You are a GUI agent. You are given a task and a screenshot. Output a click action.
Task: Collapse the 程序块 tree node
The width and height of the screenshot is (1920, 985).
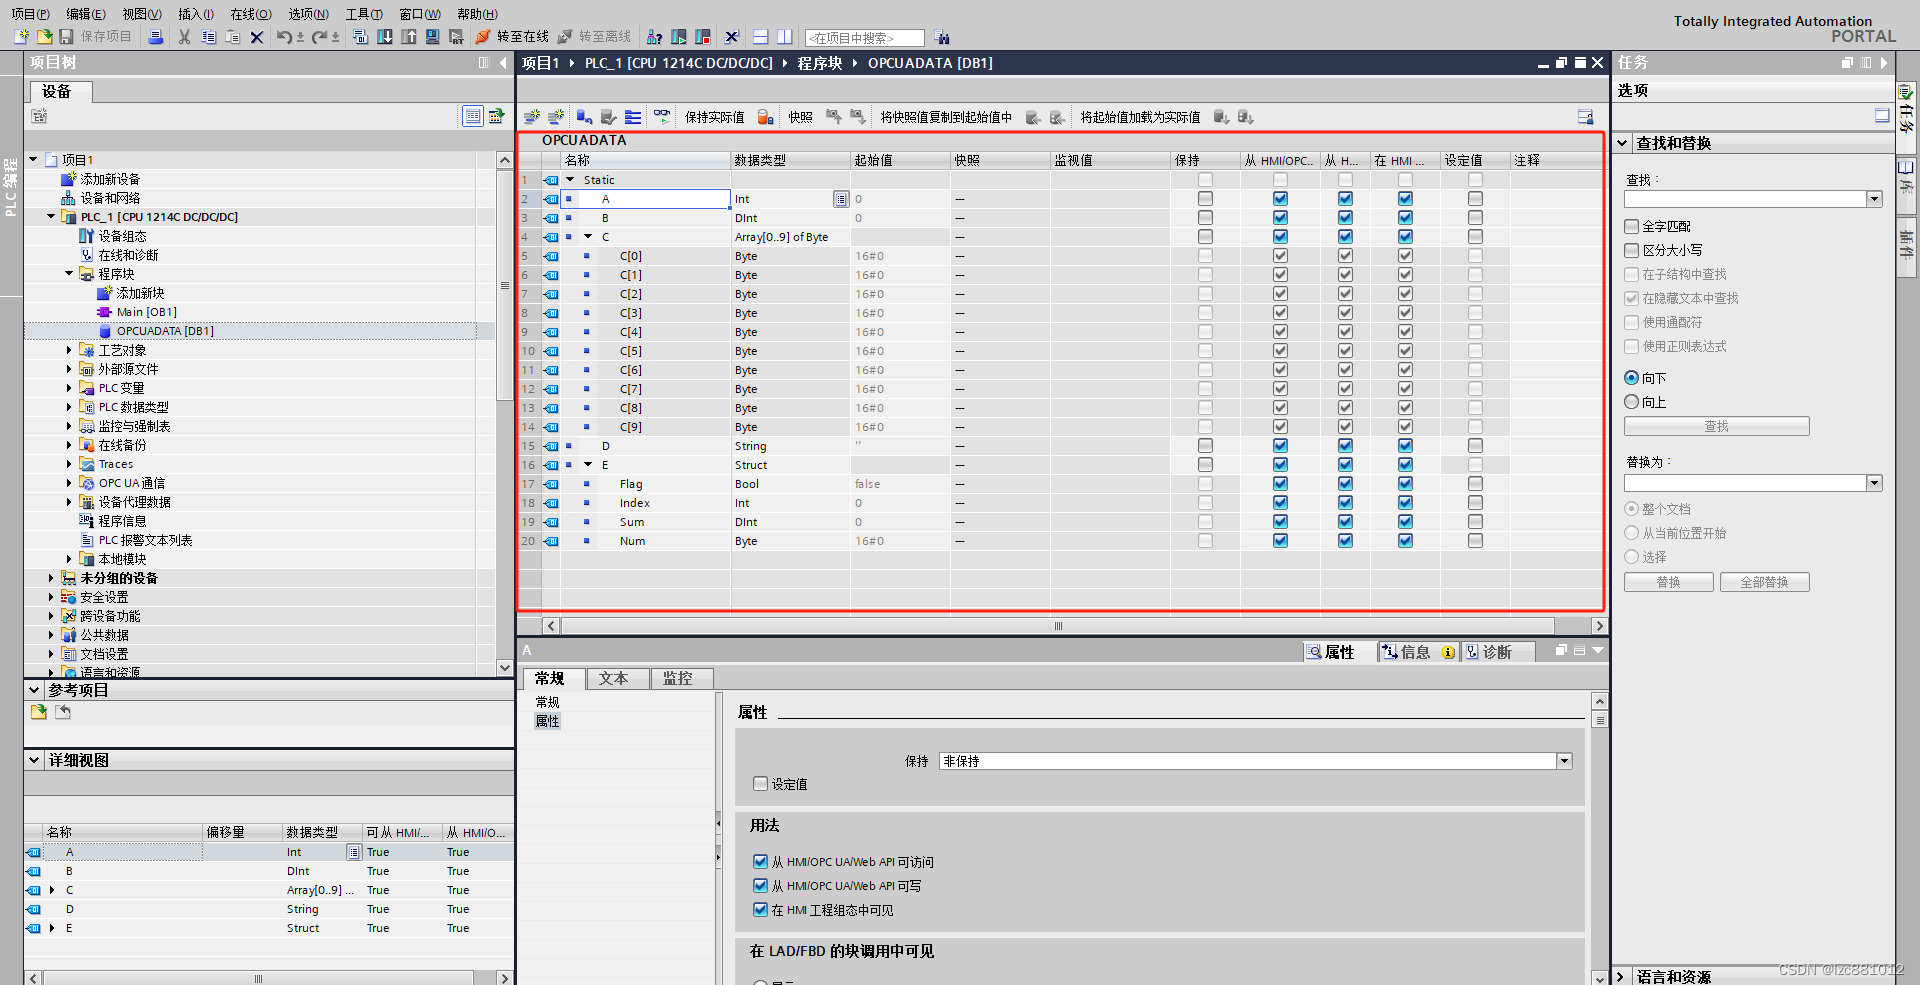[x=69, y=274]
